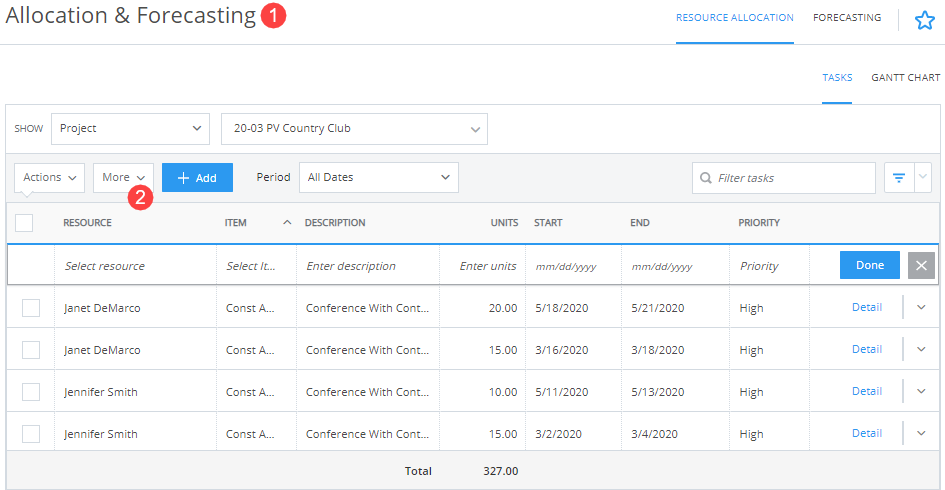Click the Select resource field
The height and width of the screenshot is (490, 945).
point(136,266)
